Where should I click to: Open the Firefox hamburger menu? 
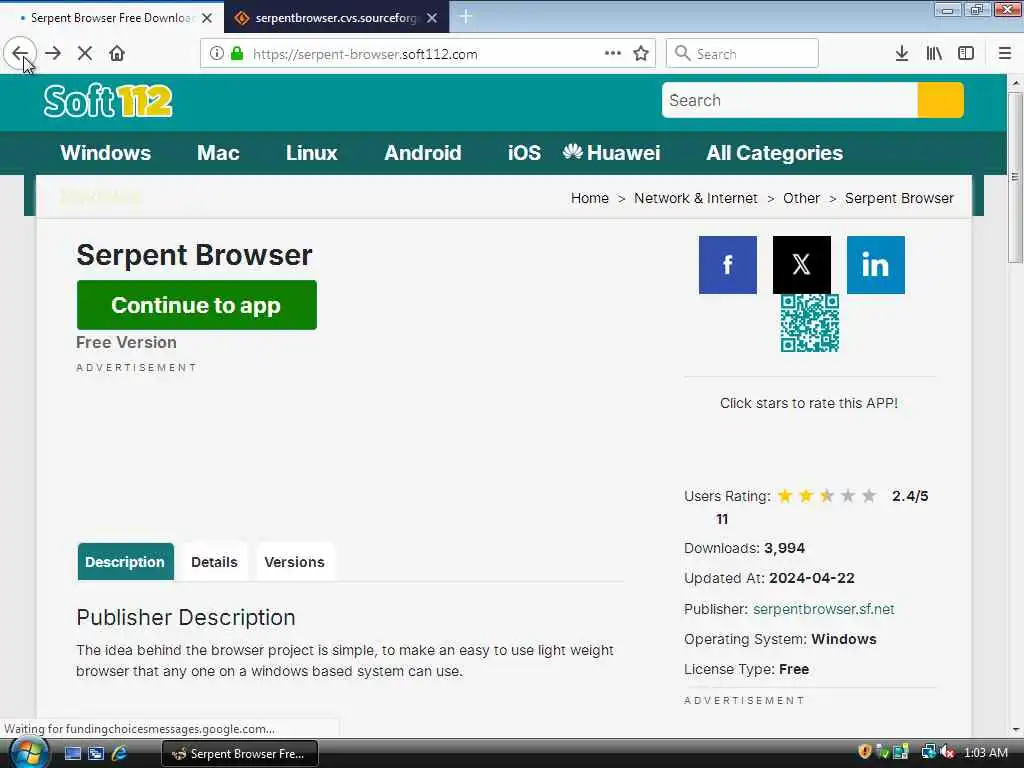(x=1005, y=54)
